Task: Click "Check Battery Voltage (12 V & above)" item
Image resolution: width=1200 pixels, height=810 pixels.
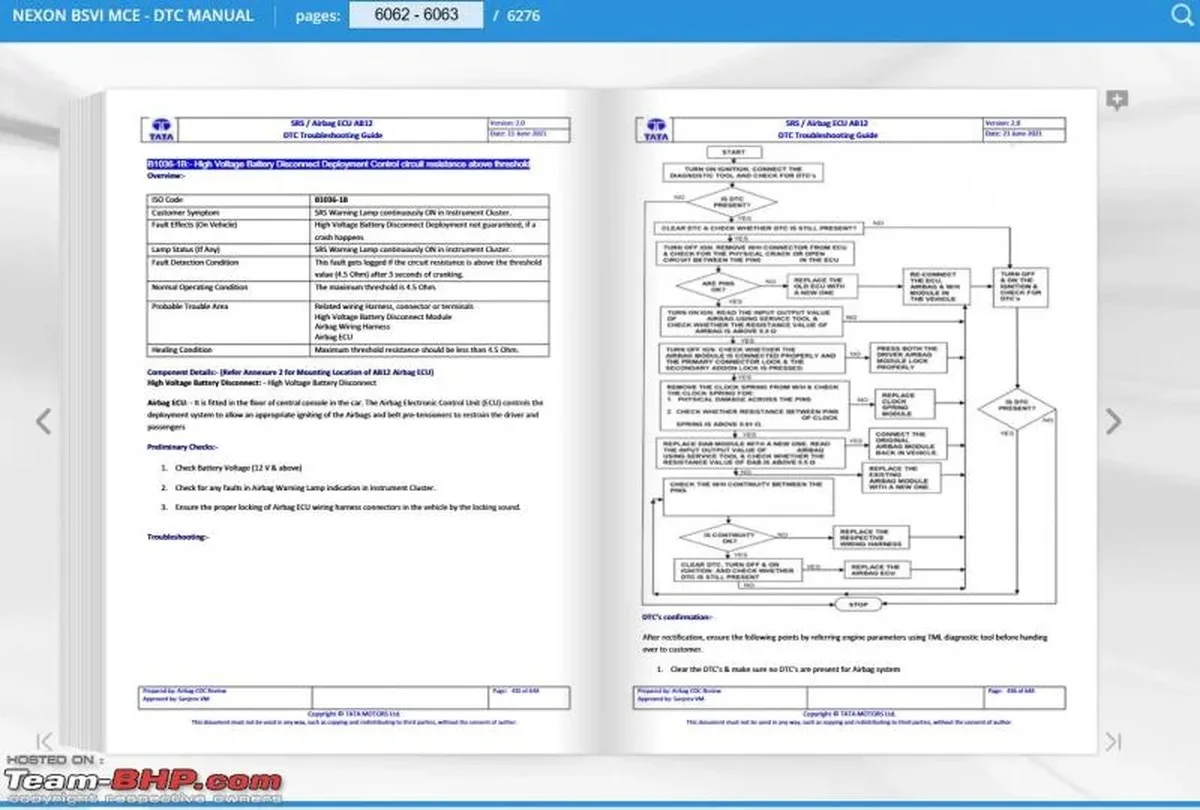Action: point(237,468)
